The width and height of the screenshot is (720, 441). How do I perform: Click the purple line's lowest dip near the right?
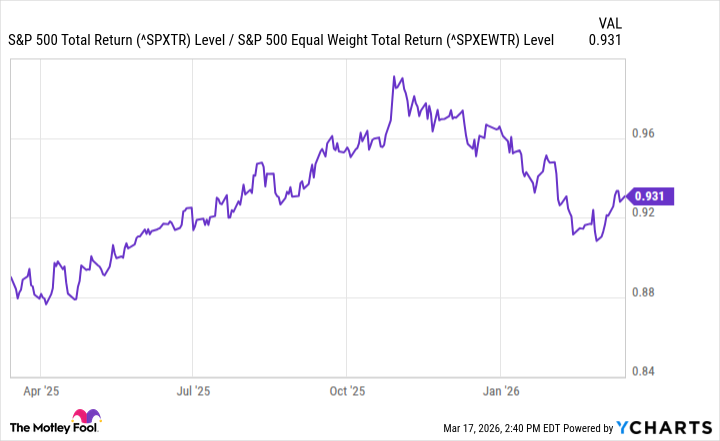pyautogui.click(x=597, y=241)
